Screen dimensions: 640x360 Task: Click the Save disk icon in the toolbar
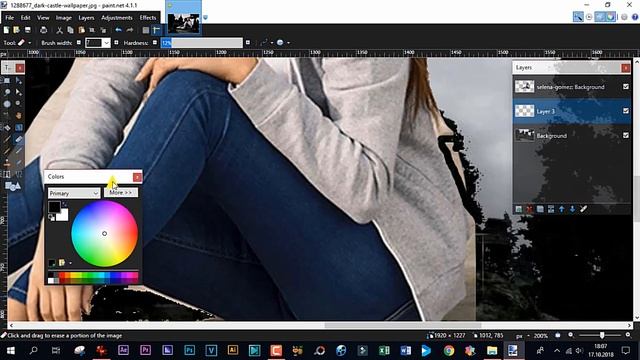click(28, 30)
